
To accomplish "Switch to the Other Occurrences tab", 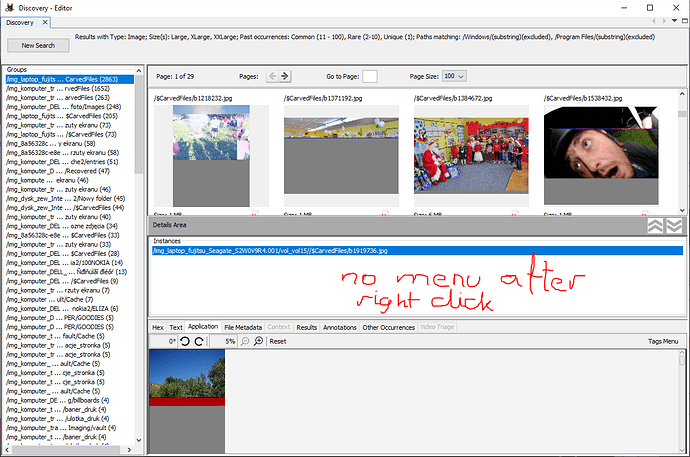I will [389, 327].
